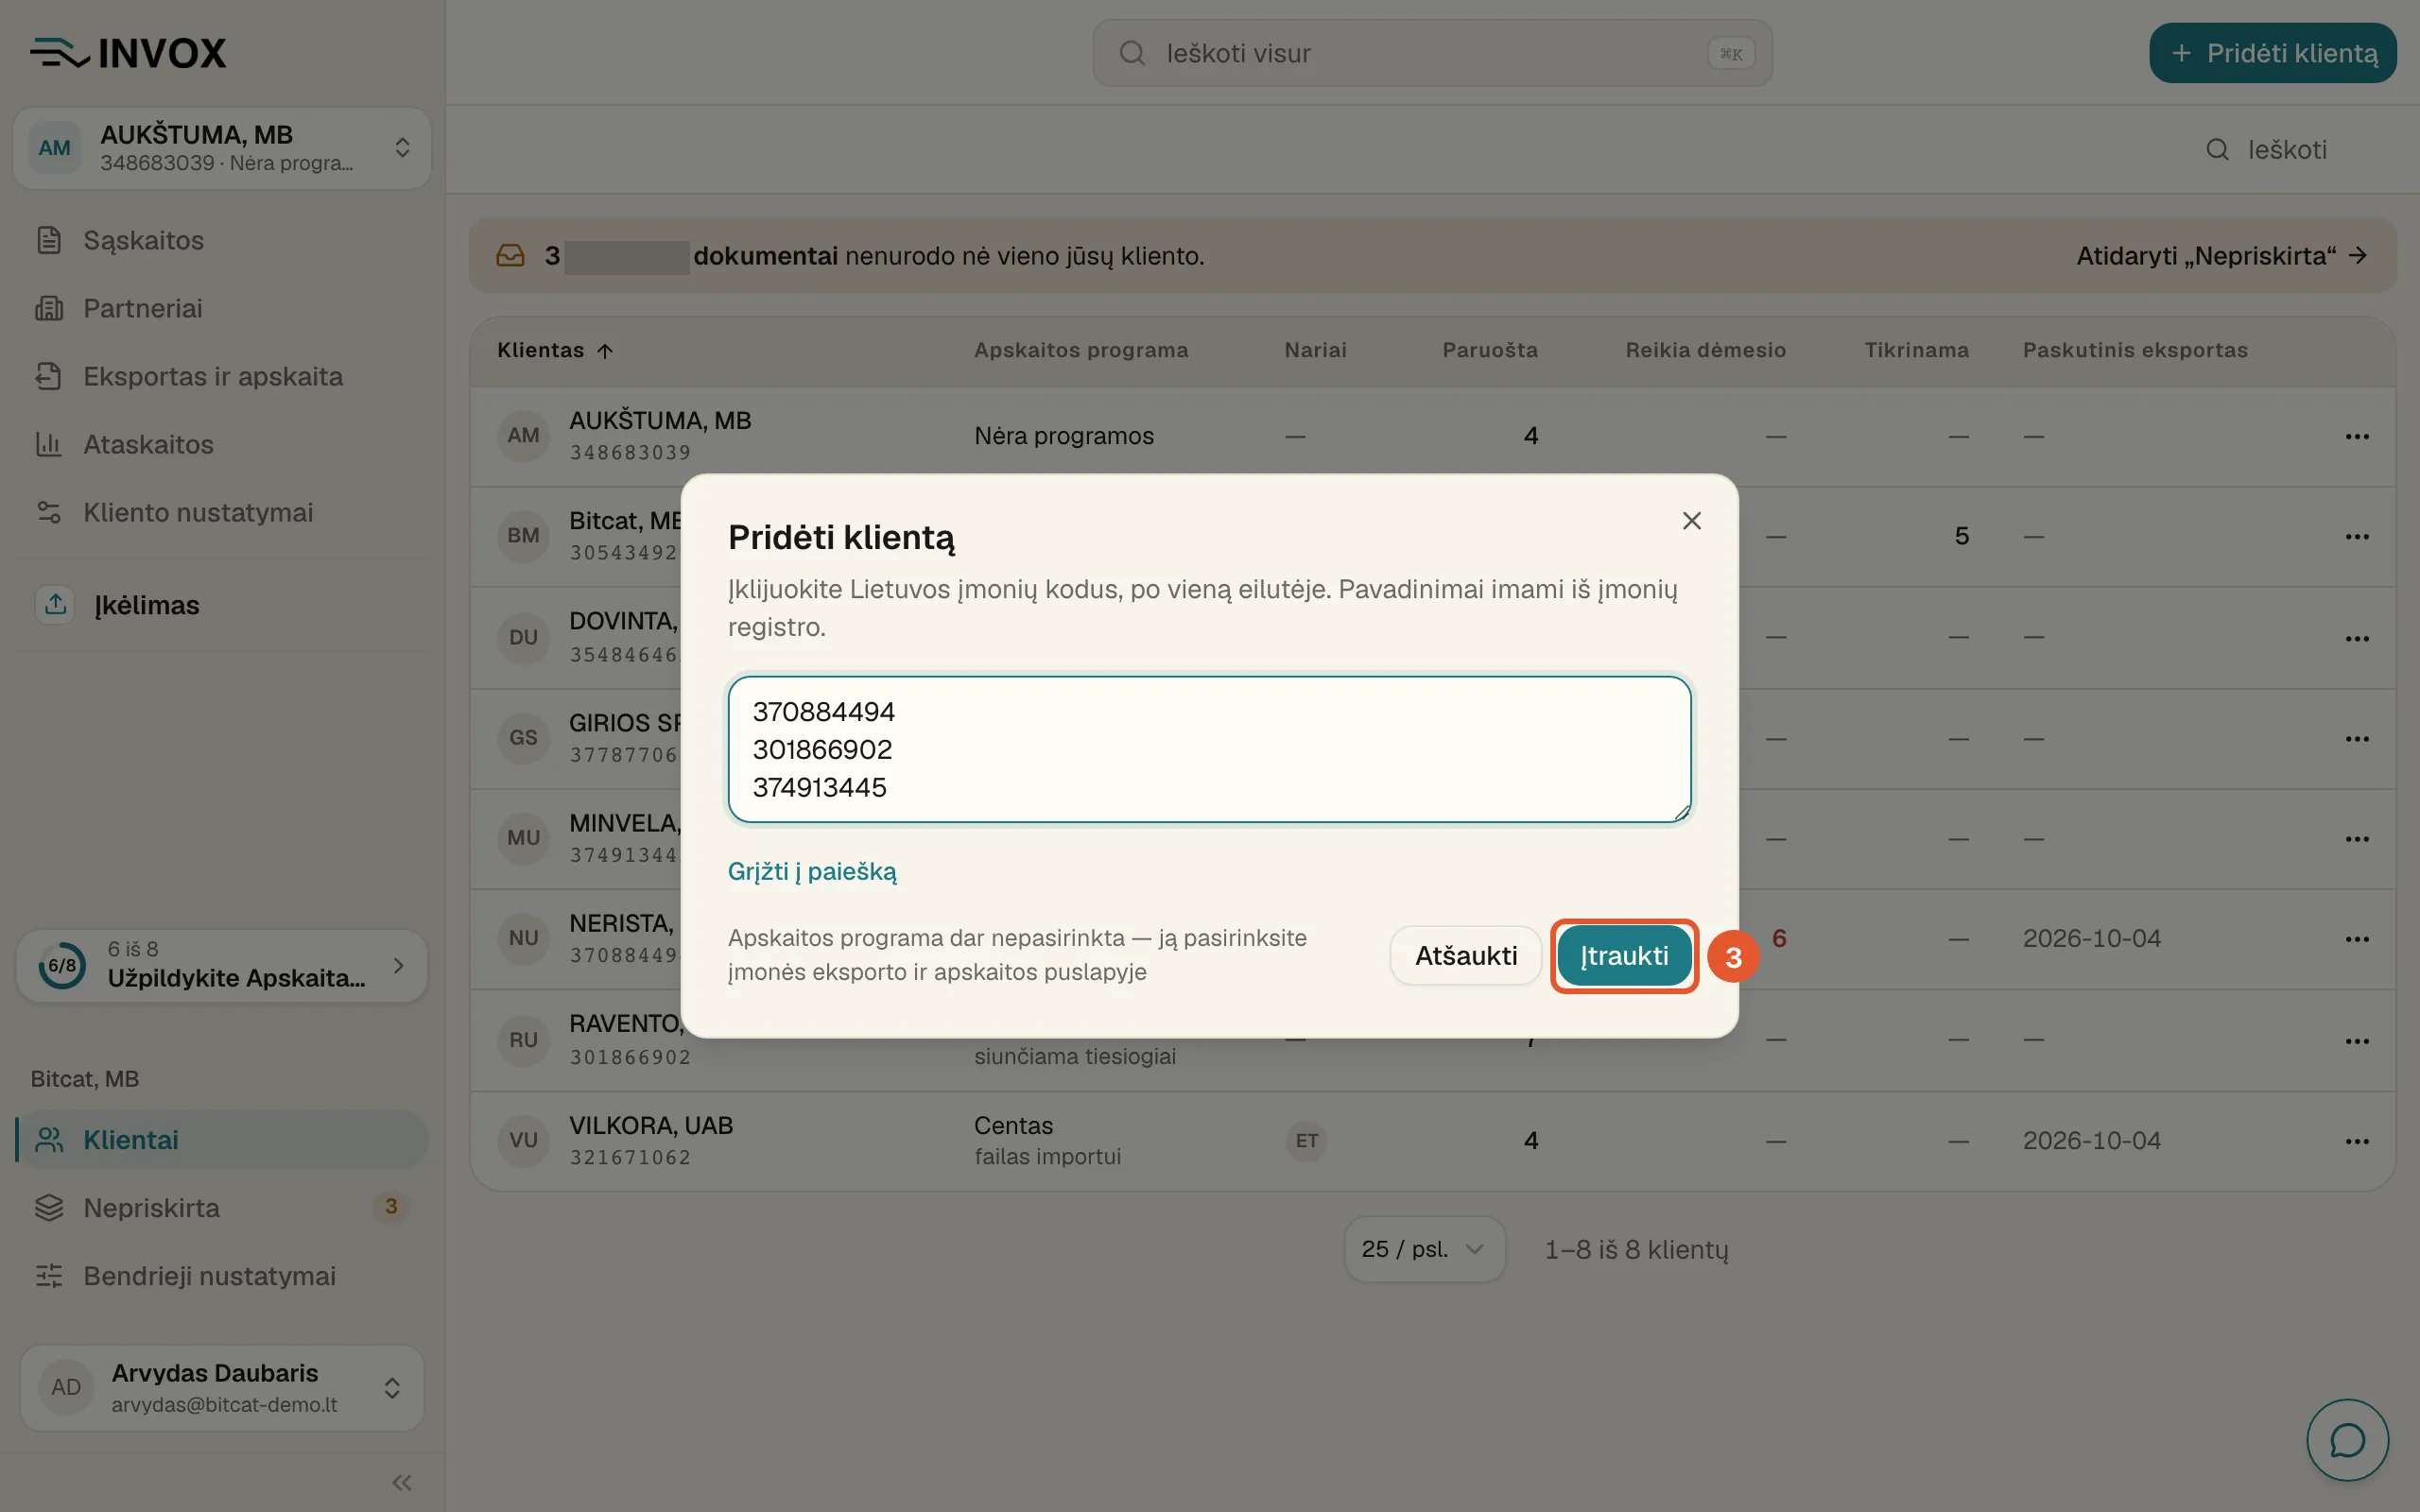The width and height of the screenshot is (2420, 1512).
Task: Select Klientai in the sidebar
Action: pos(222,1140)
